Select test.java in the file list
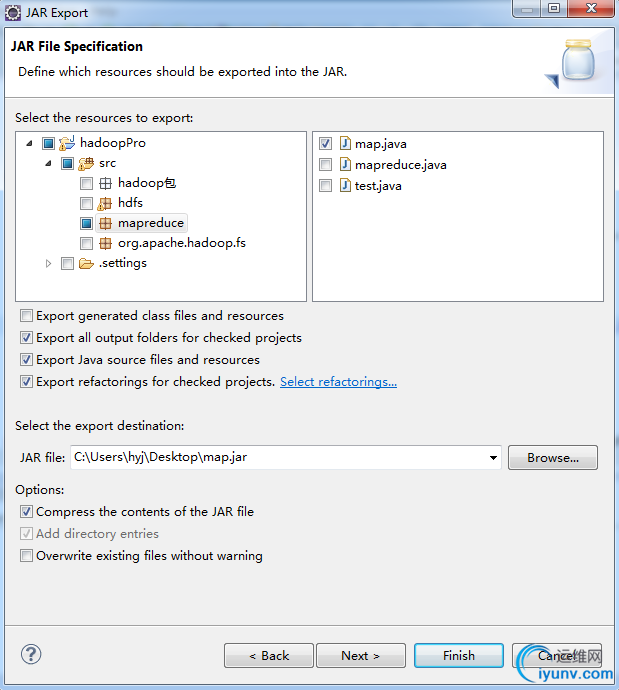 click(x=378, y=186)
